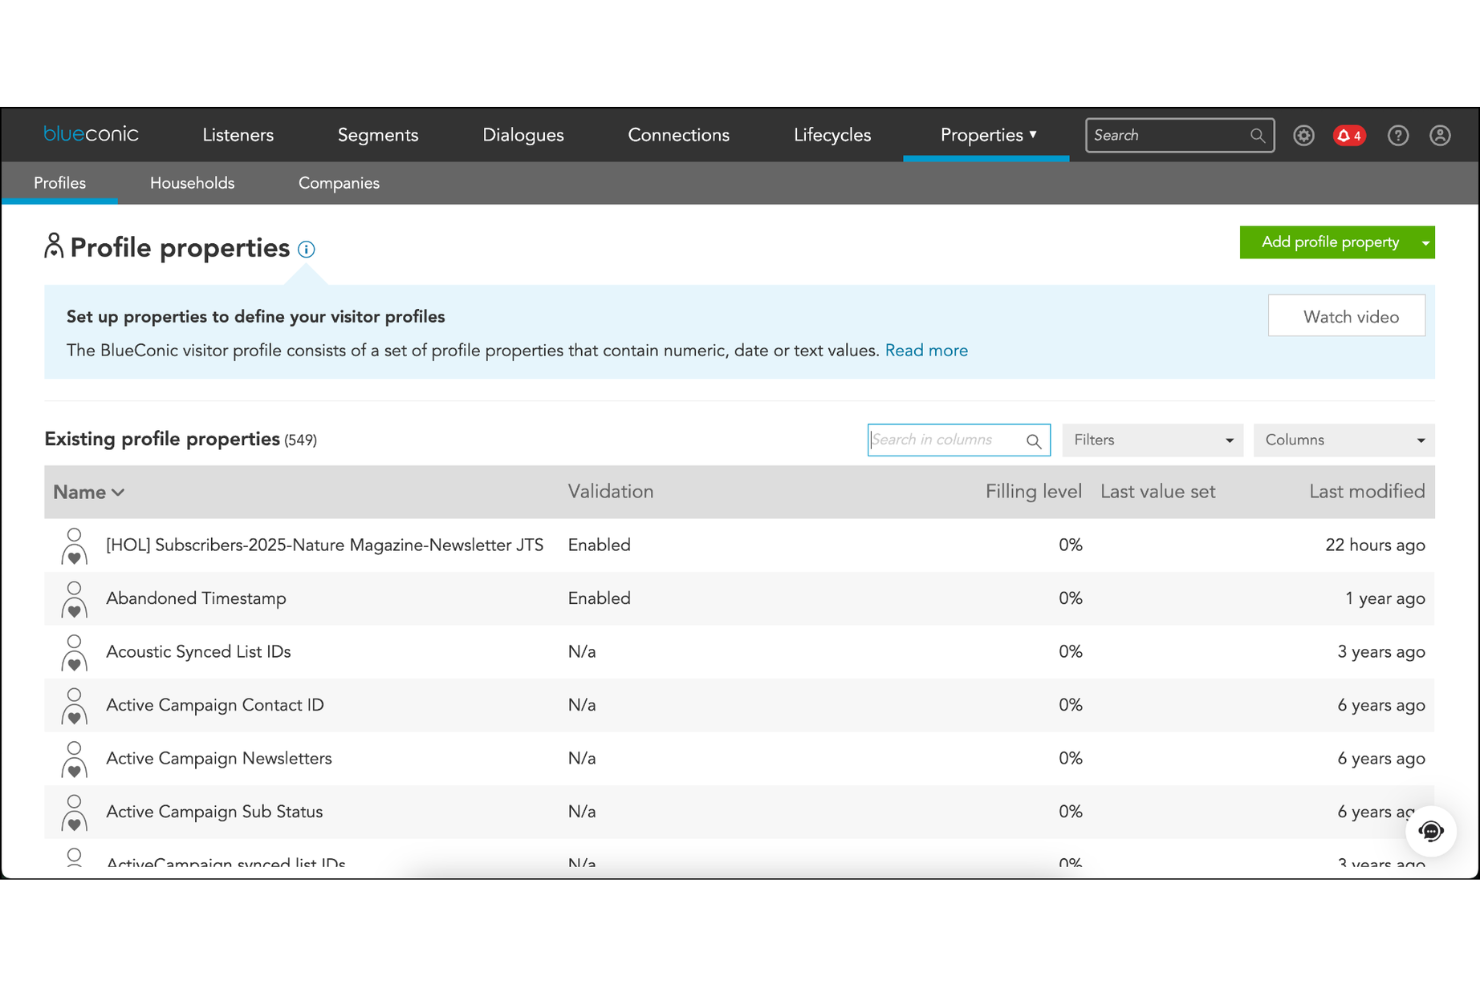Click the Watch video button
The width and height of the screenshot is (1480, 987).
1346,316
